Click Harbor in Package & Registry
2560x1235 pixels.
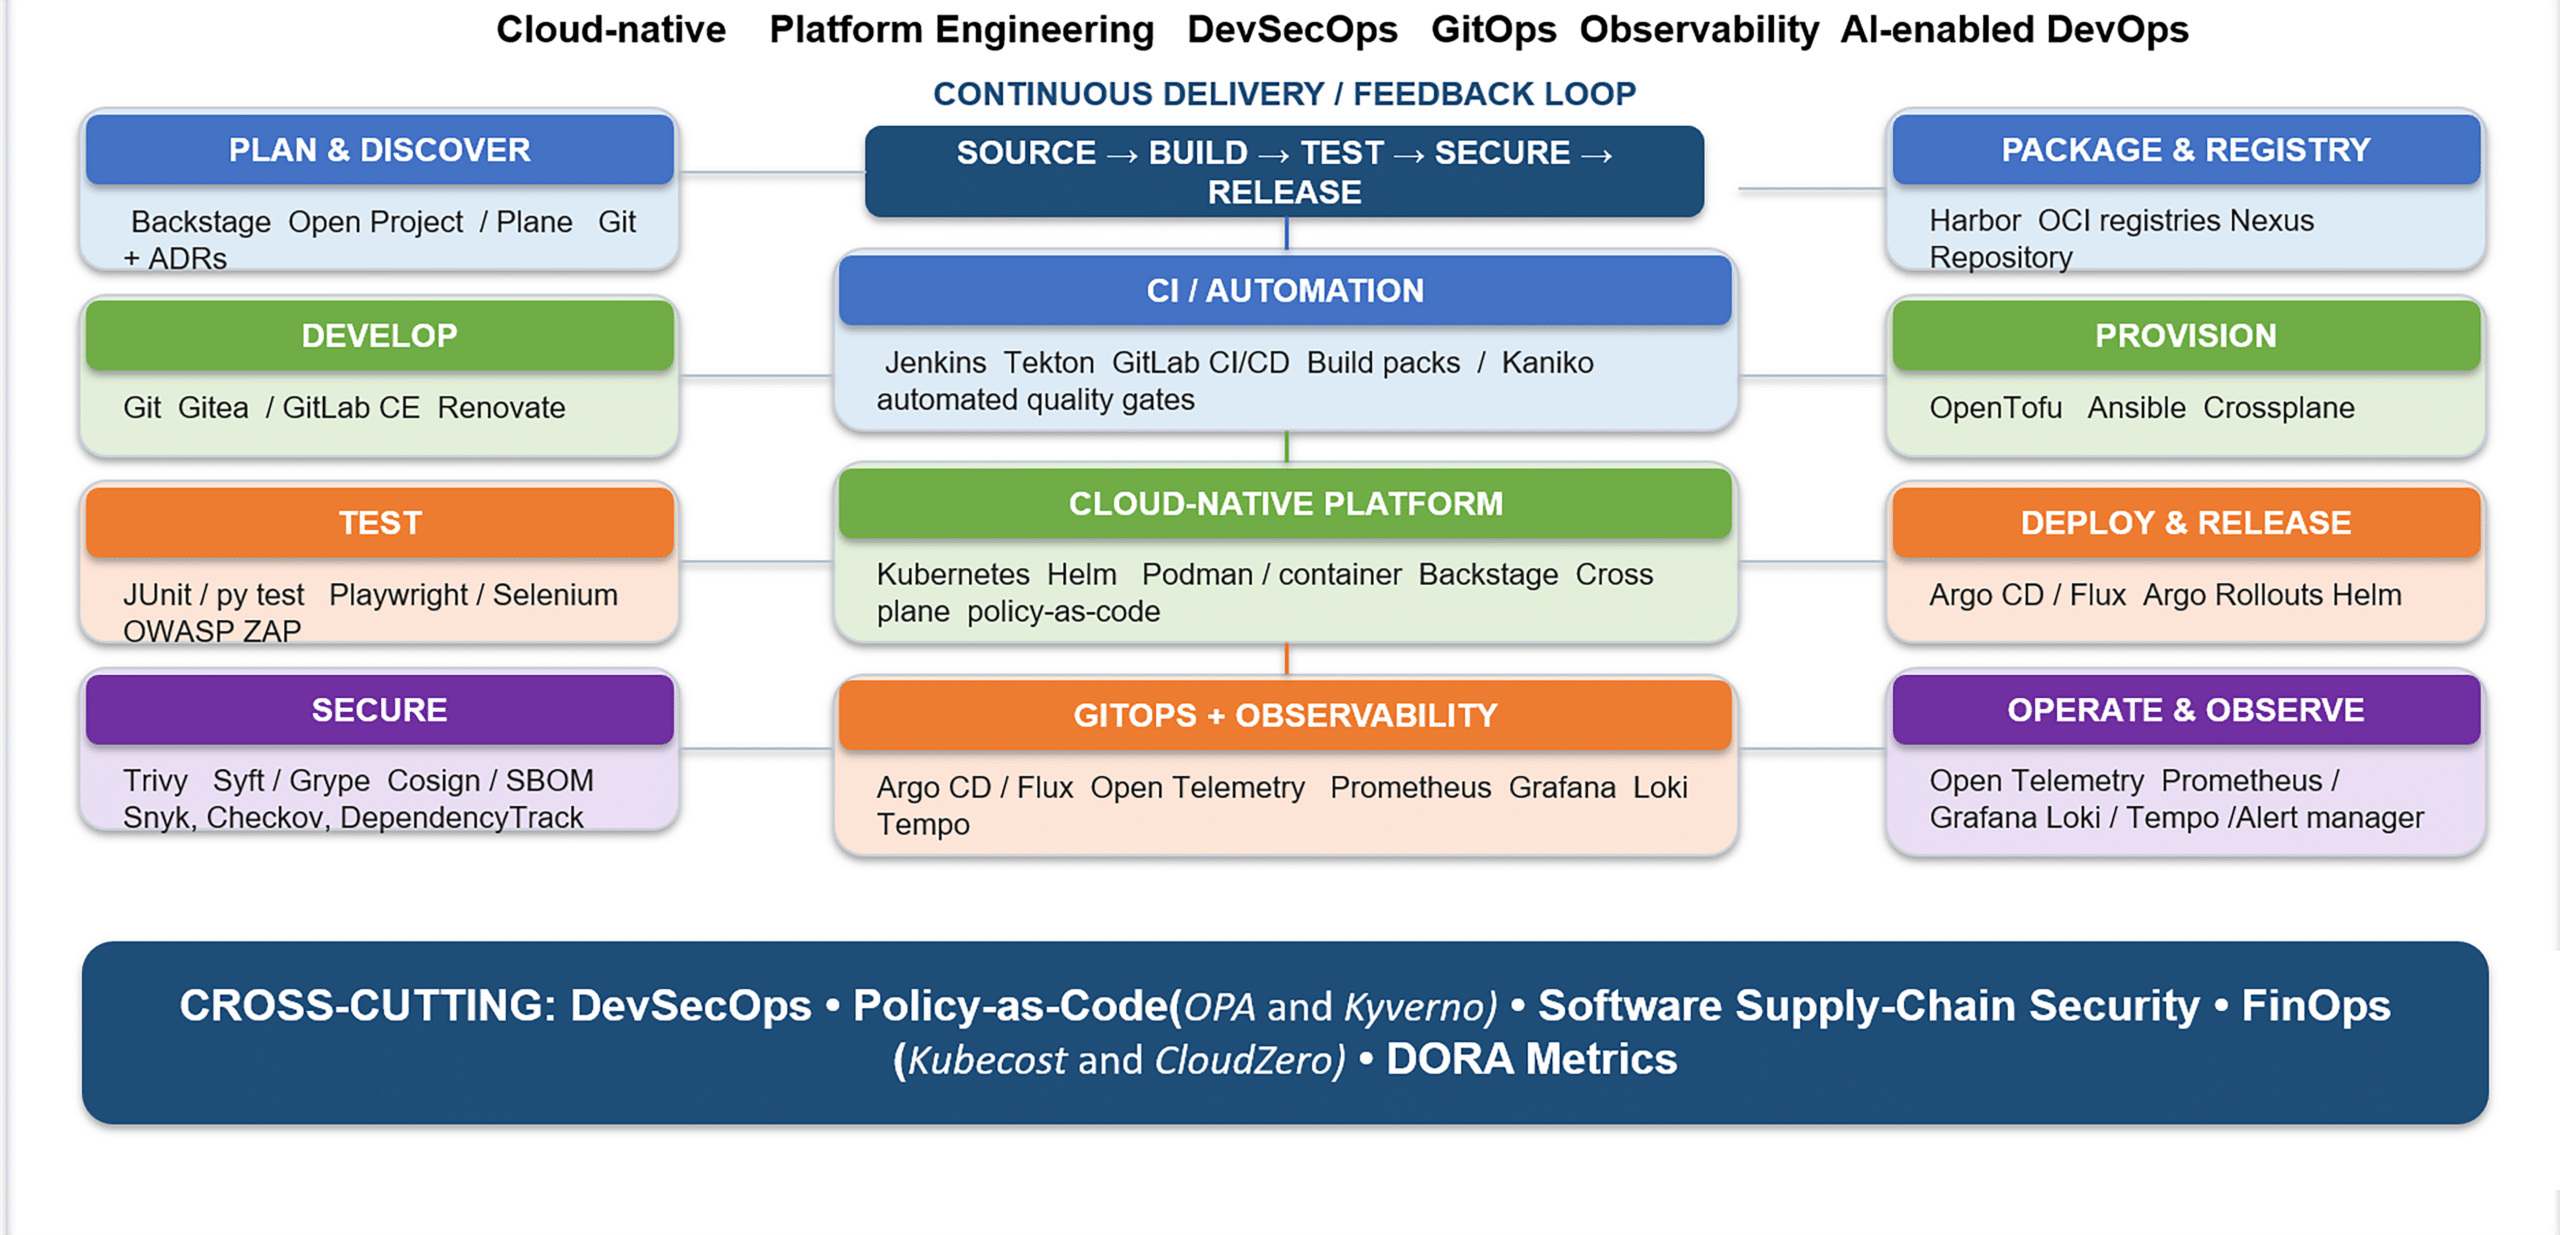pos(1975,221)
